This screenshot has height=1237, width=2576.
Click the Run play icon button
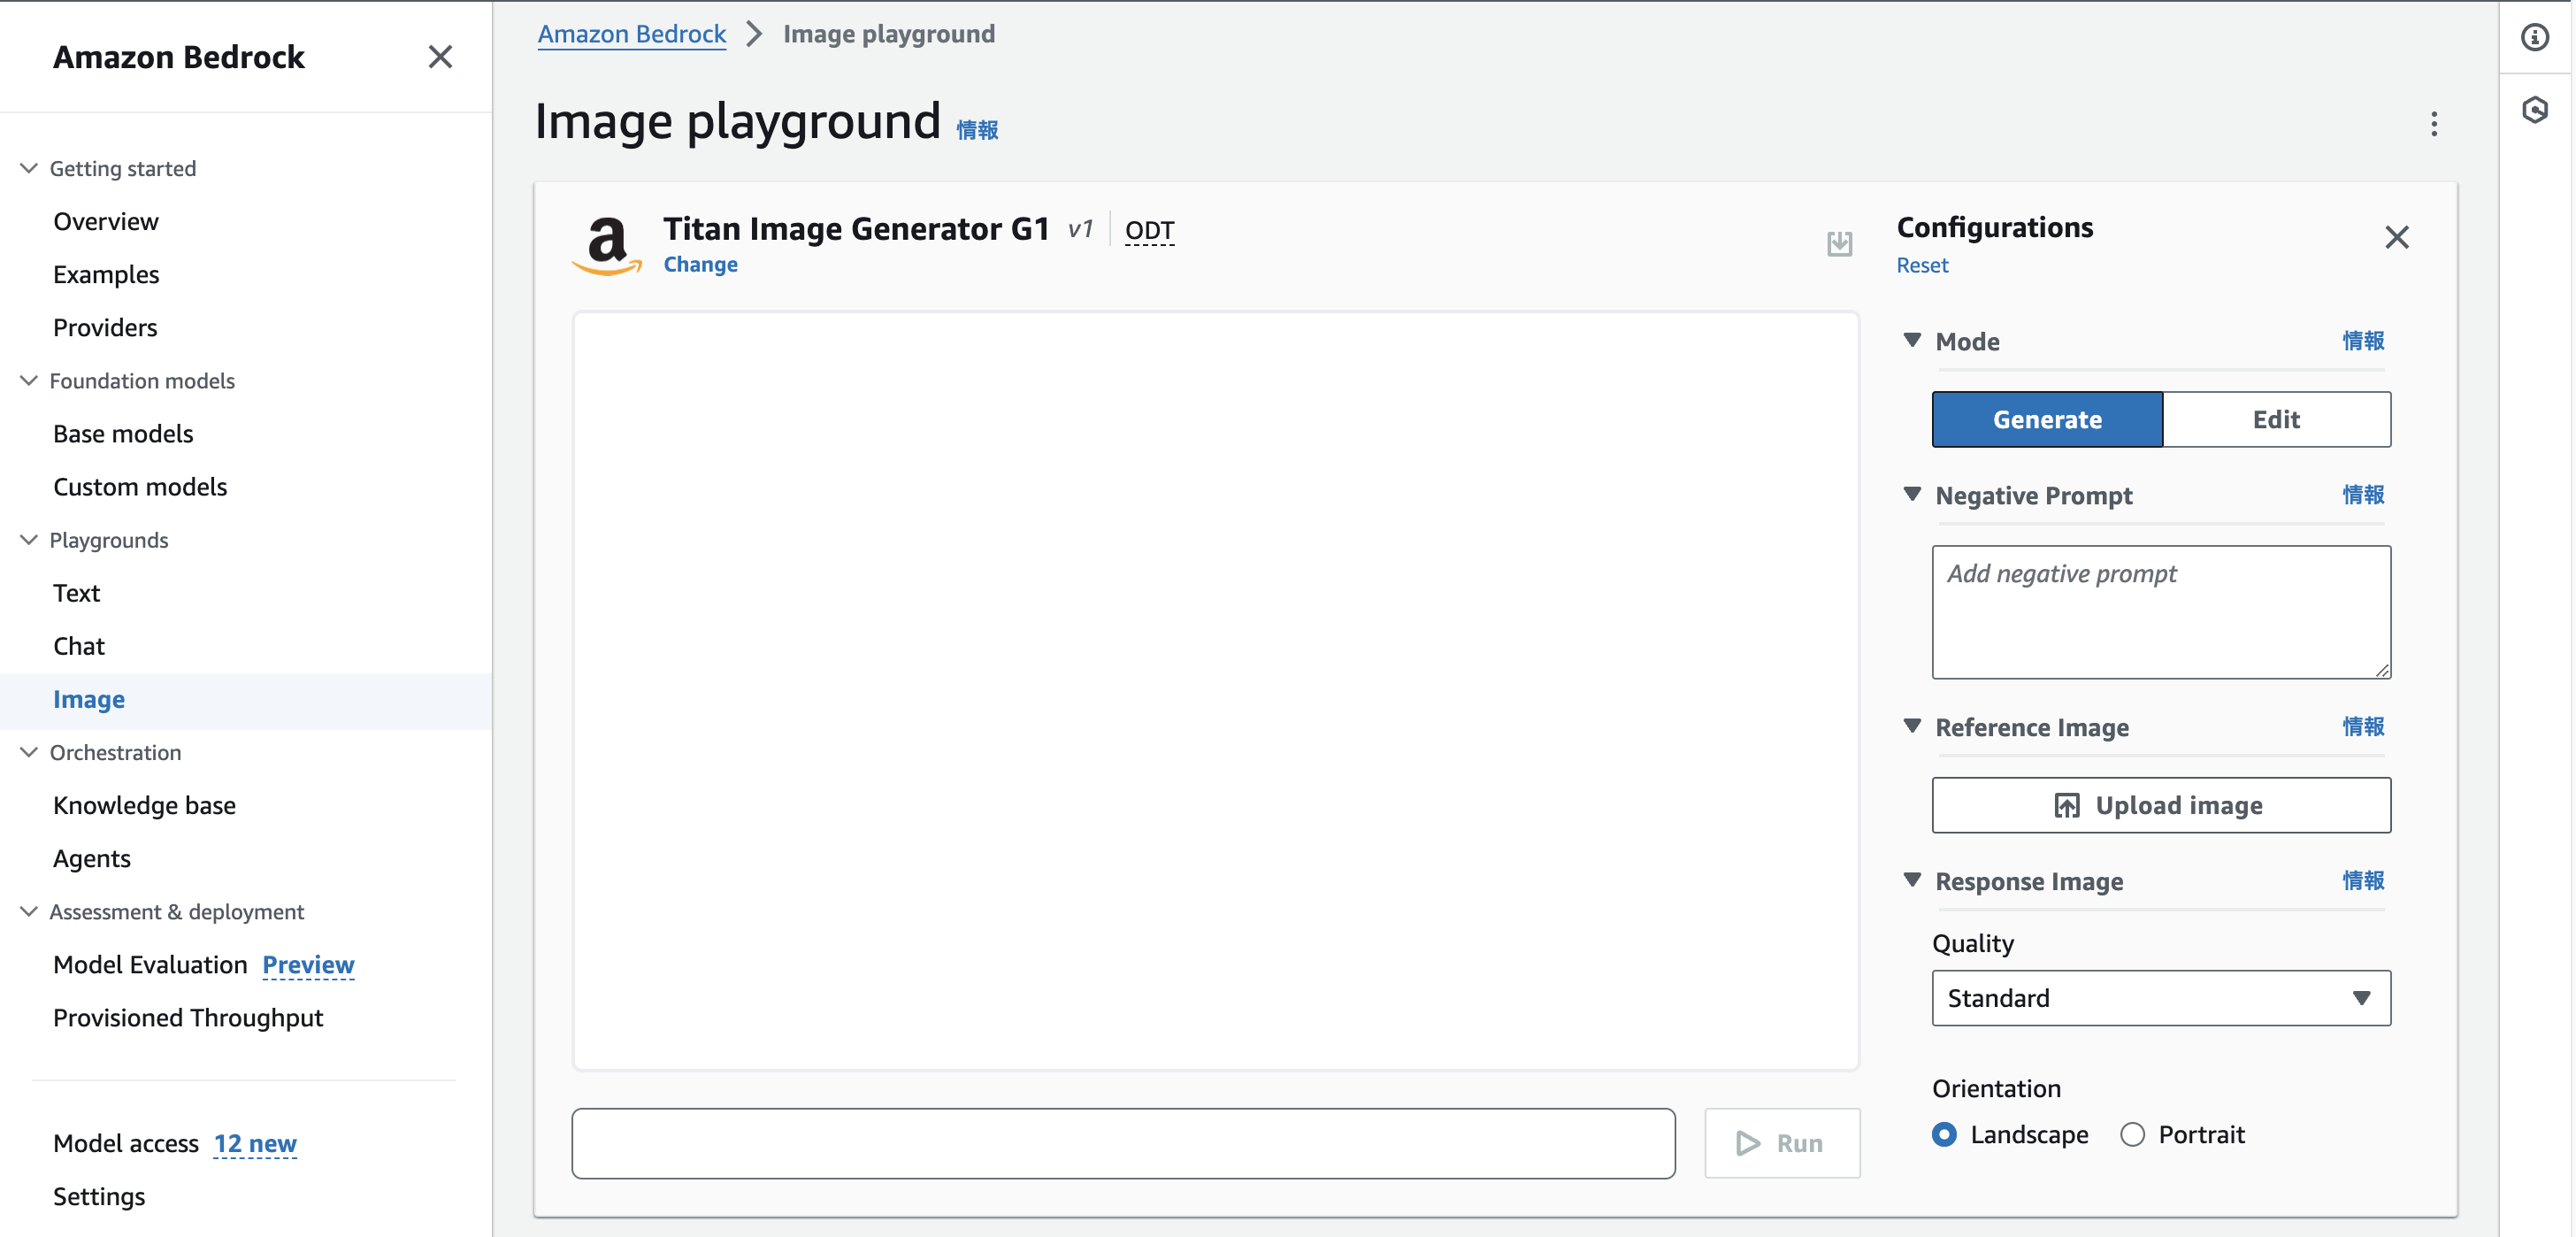point(1781,1142)
